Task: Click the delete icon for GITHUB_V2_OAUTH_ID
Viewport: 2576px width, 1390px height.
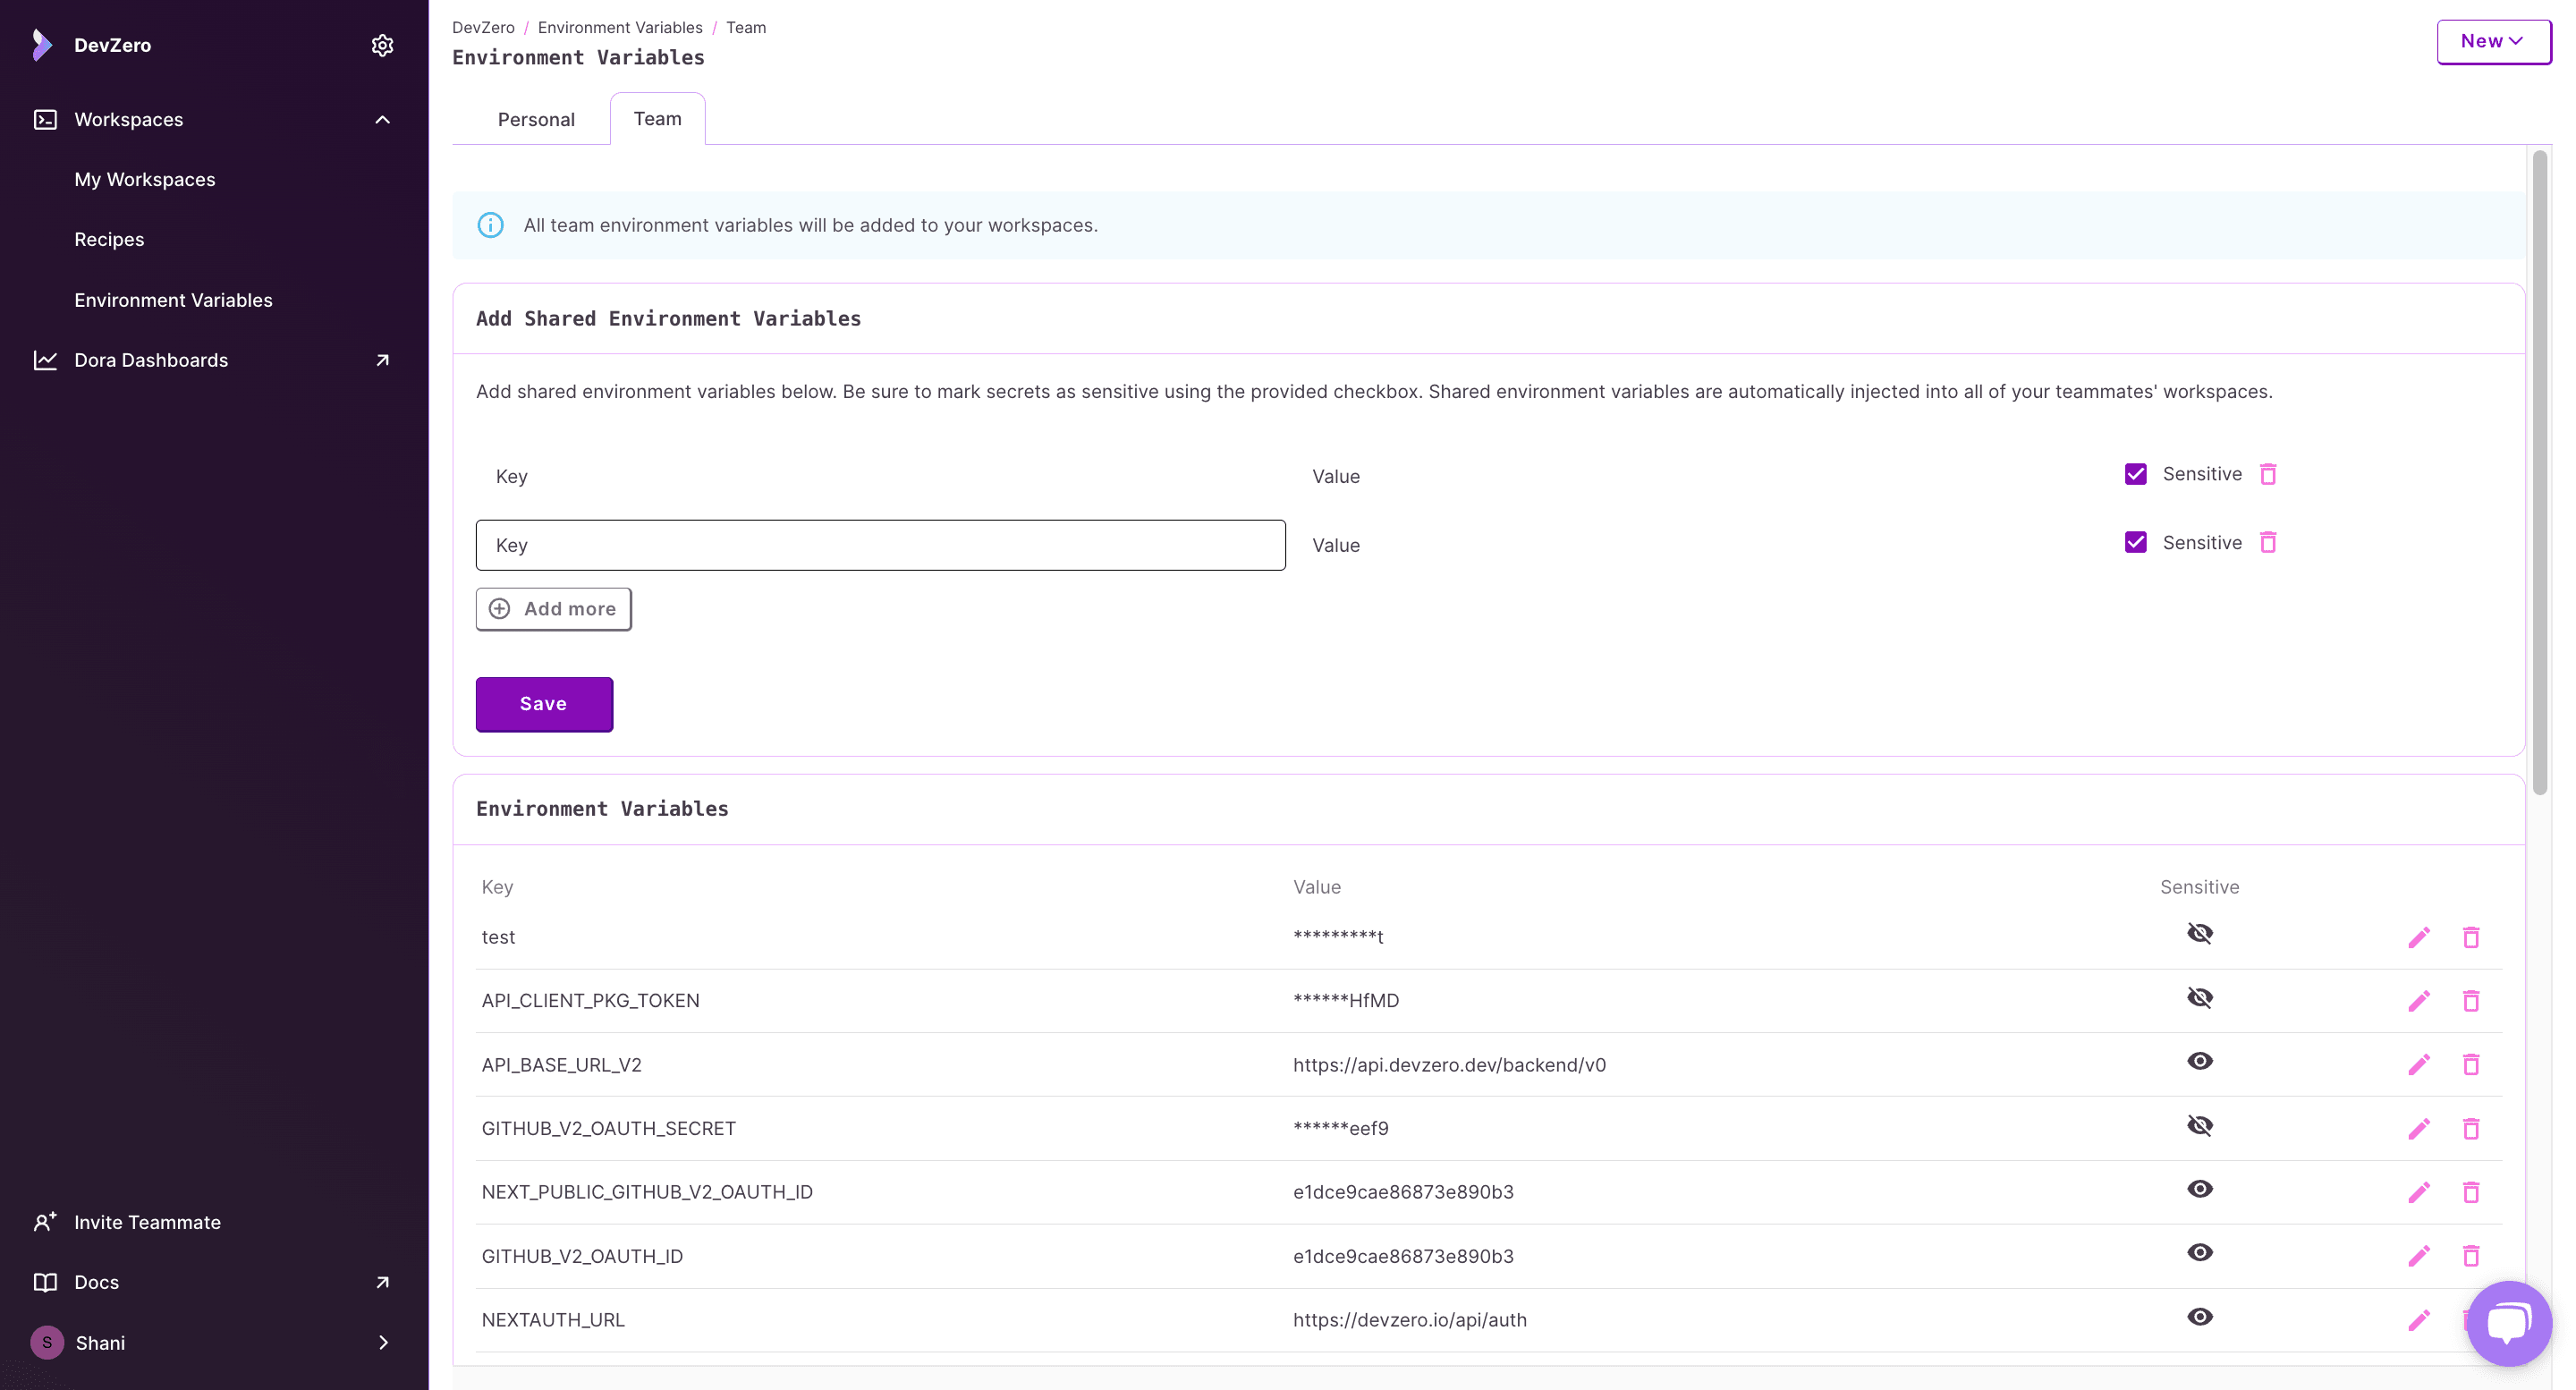Action: click(x=2471, y=1255)
